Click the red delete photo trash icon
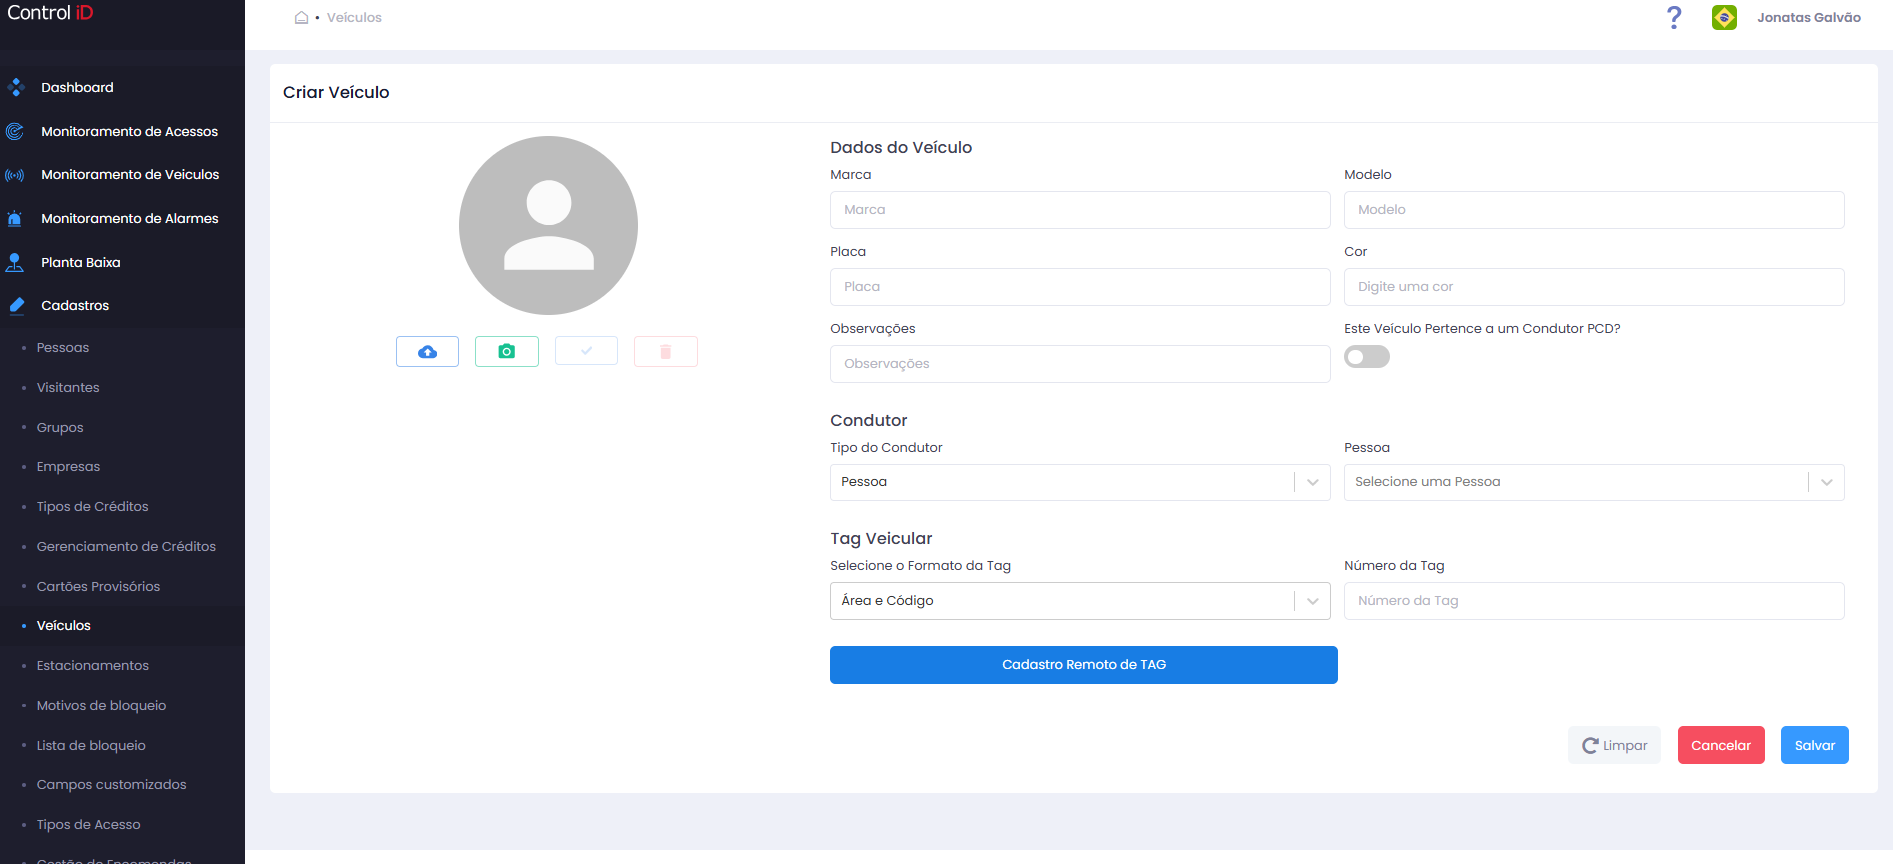 (666, 352)
